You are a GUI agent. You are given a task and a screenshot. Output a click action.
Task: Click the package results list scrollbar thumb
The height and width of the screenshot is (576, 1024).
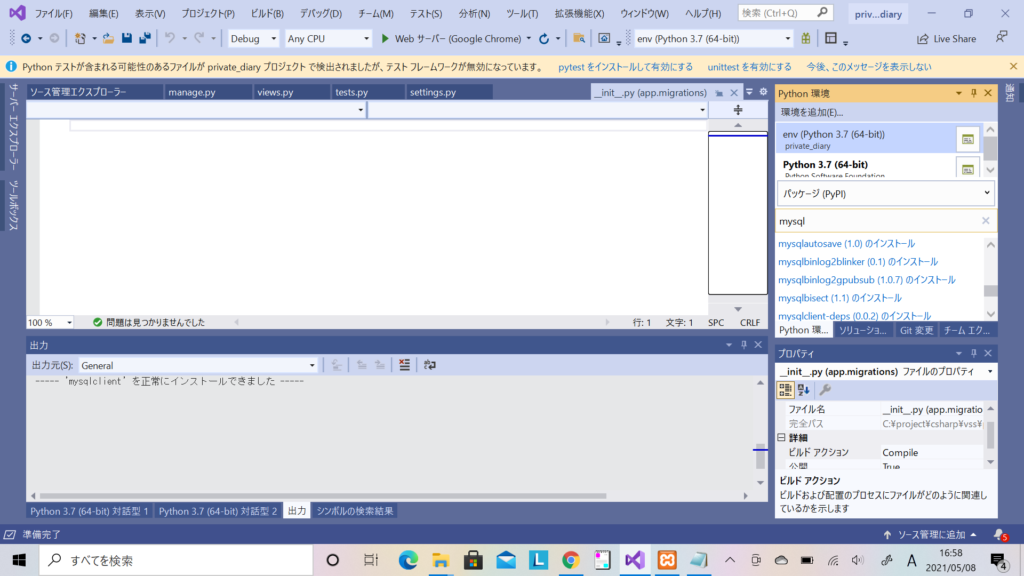click(991, 290)
